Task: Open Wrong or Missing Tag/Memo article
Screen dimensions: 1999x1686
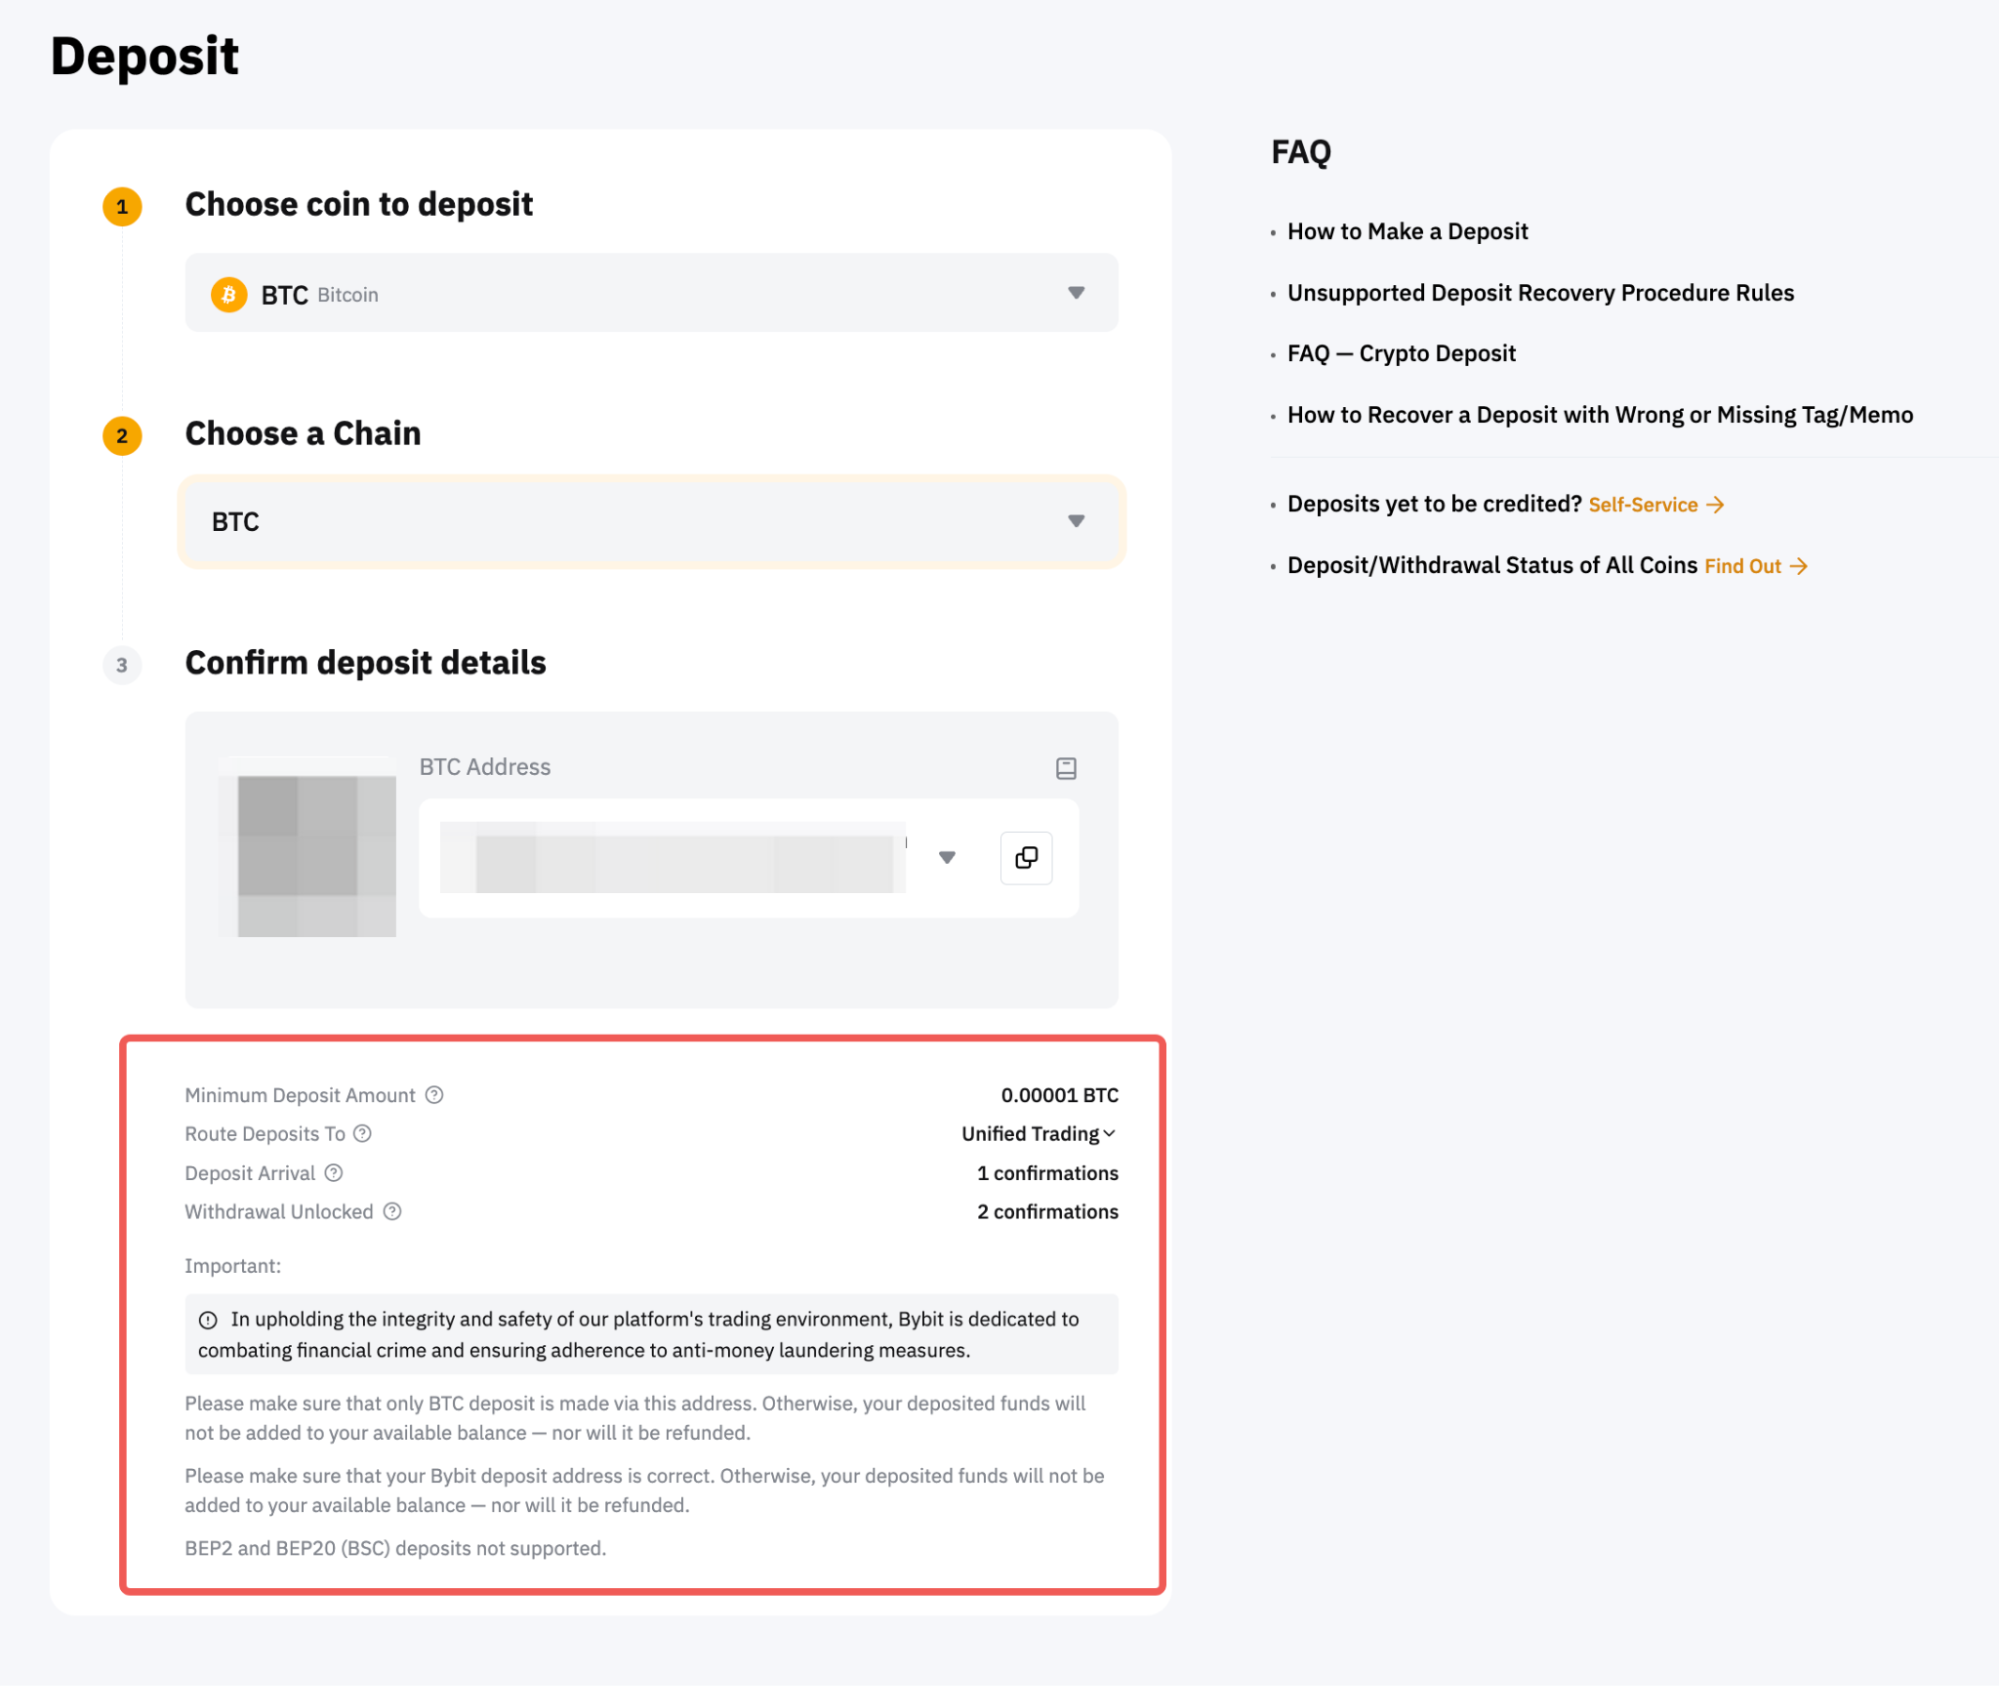Action: pyautogui.click(x=1600, y=415)
